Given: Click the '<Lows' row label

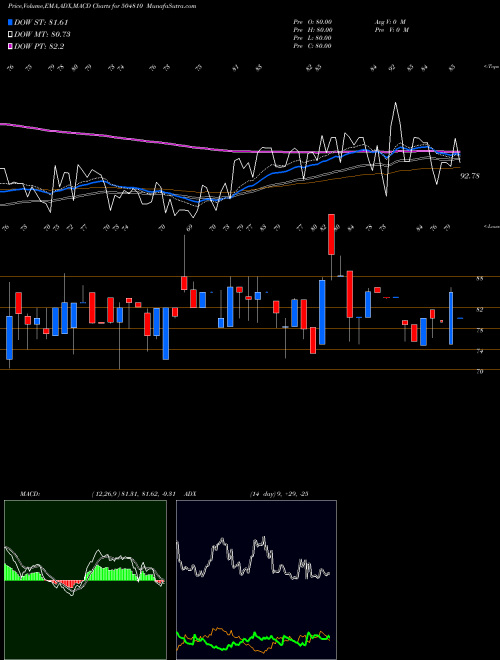Looking at the screenshot, I should (x=491, y=226).
